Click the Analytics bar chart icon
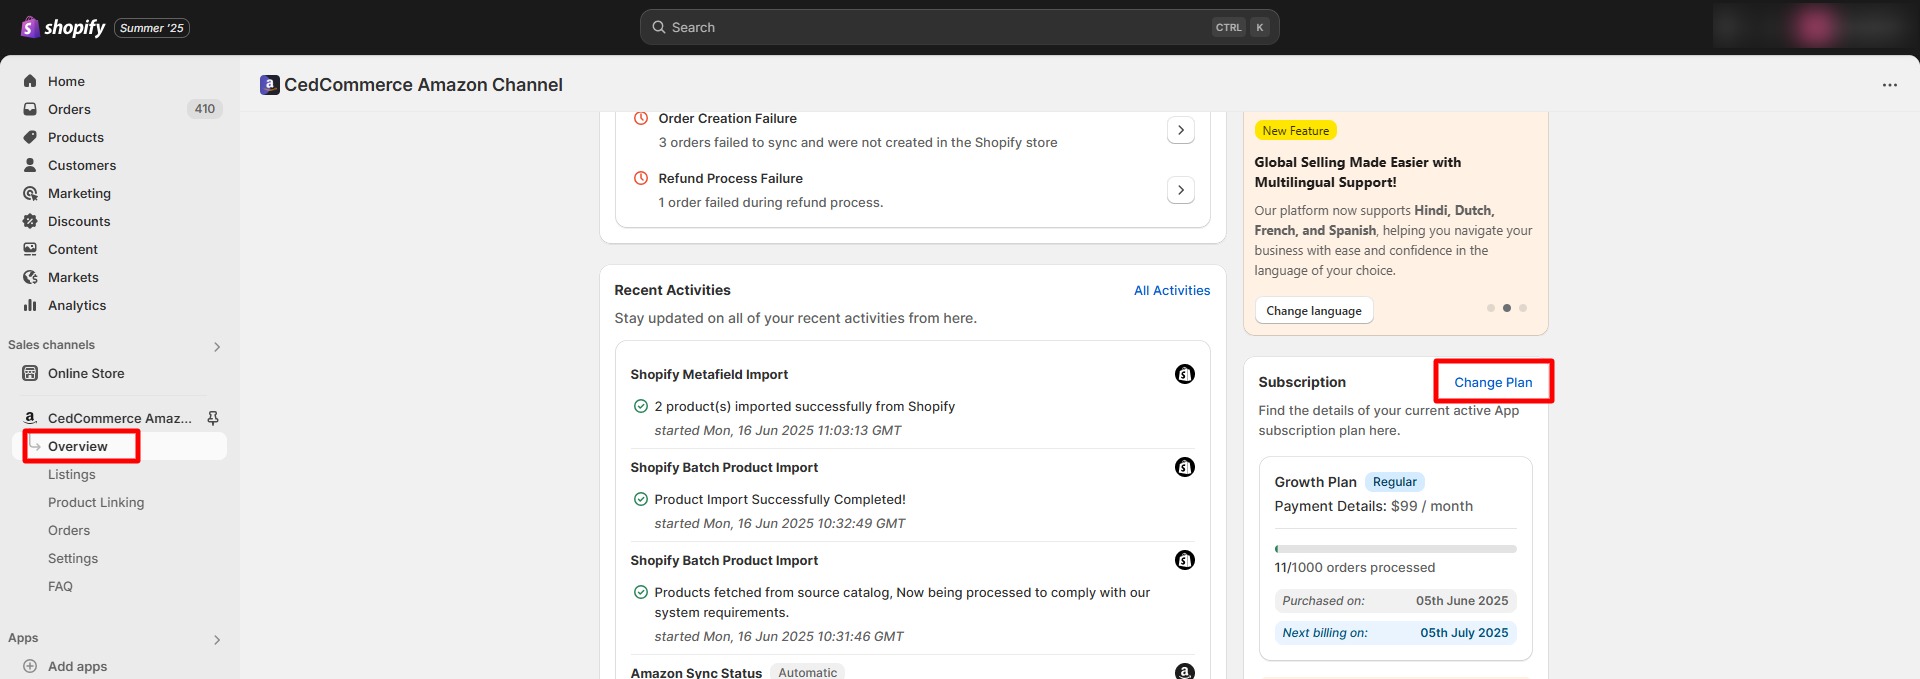 [30, 305]
